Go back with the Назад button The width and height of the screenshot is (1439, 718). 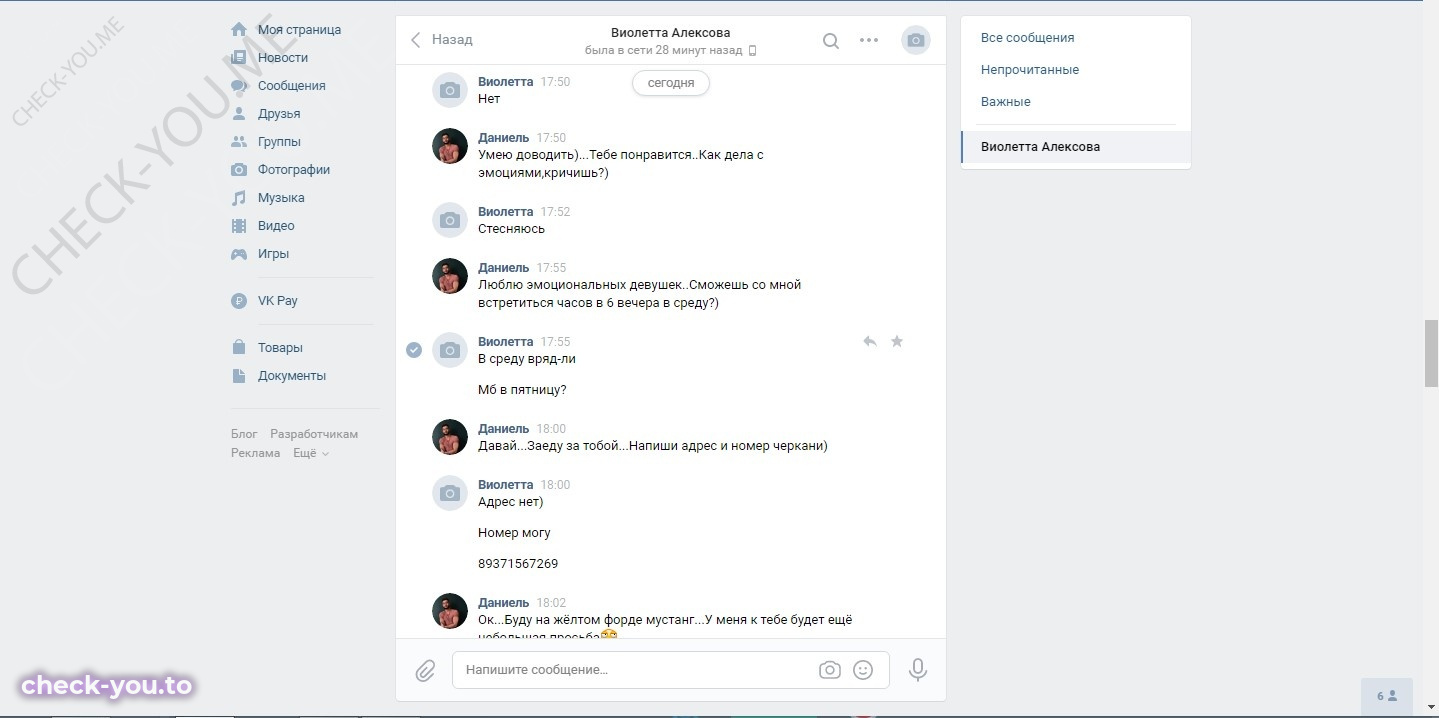click(441, 40)
